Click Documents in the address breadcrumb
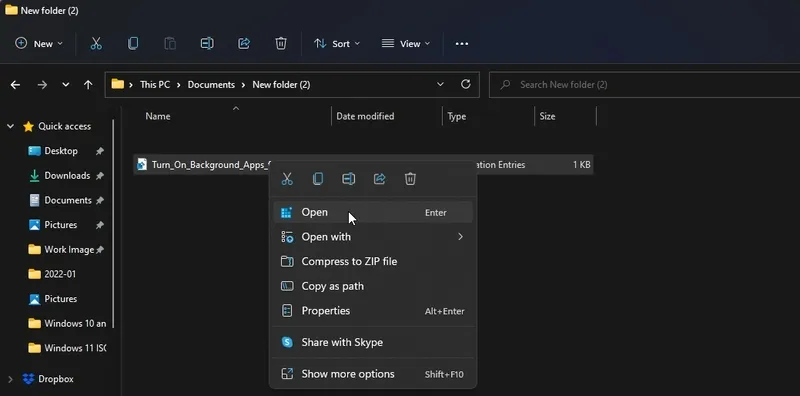800x396 pixels. [211, 85]
